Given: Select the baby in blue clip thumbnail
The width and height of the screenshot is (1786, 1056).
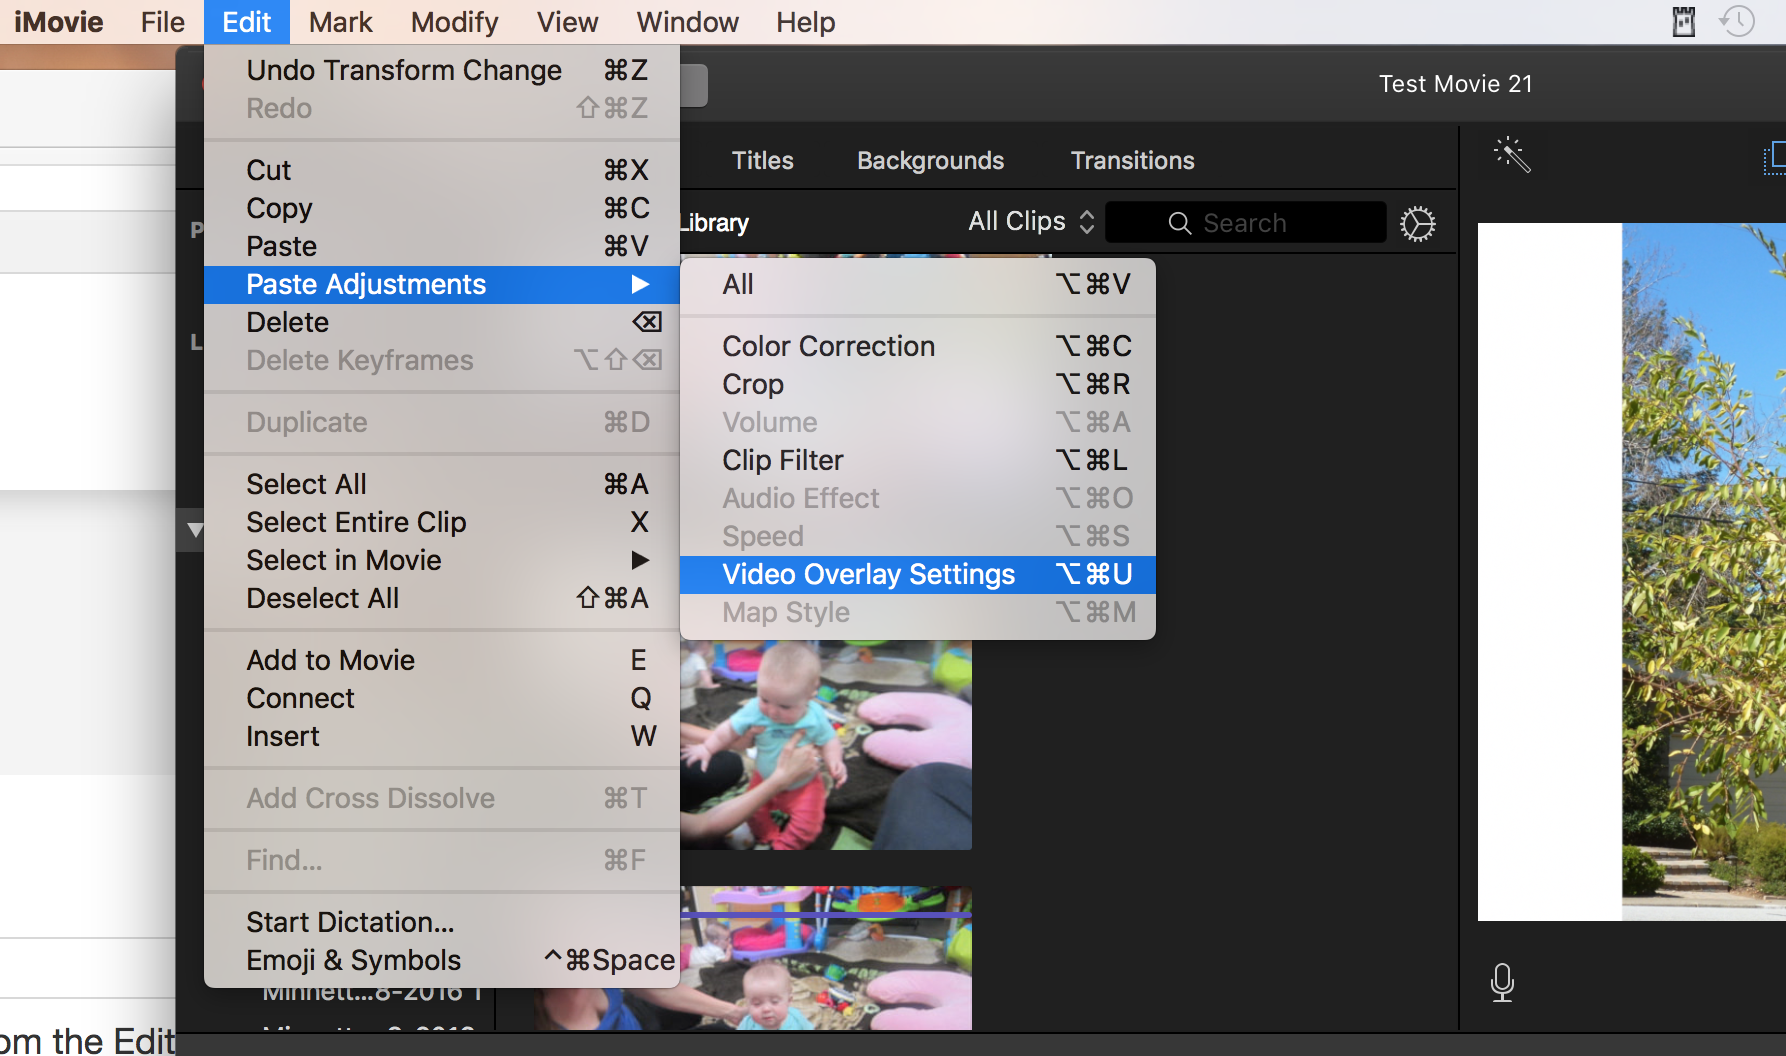Looking at the screenshot, I should point(826,745).
